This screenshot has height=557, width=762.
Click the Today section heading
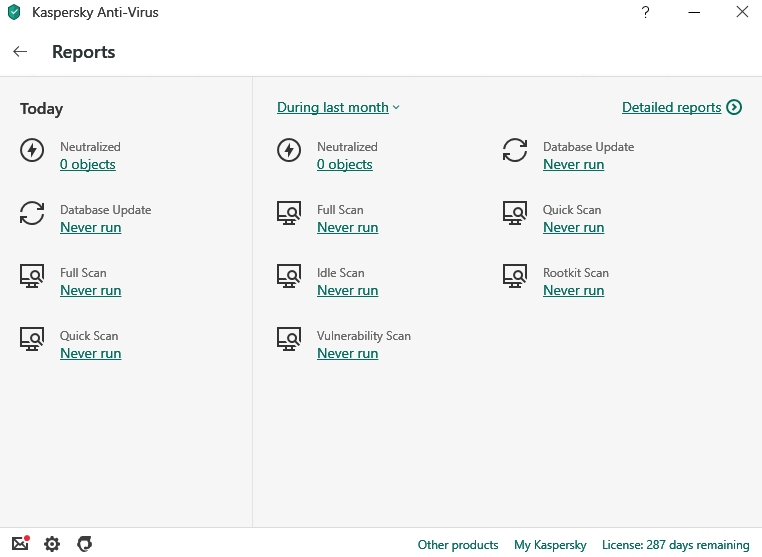coord(41,109)
